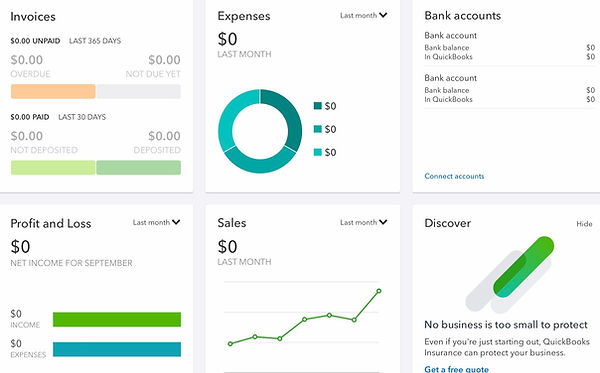Viewport: 600px width, 373px height.
Task: Click the green Deposited invoices bar
Action: point(139,168)
